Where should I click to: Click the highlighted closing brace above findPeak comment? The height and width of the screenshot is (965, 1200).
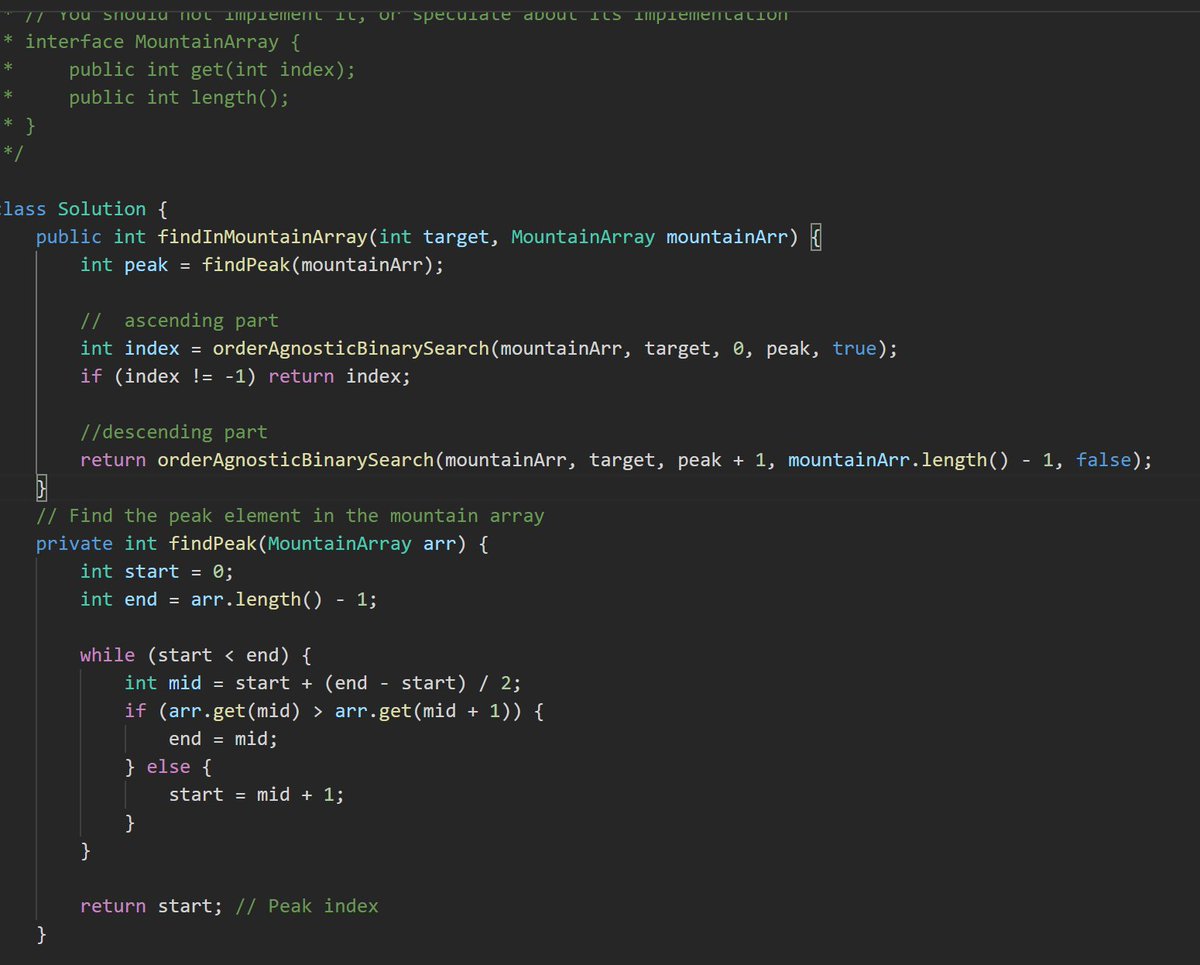click(x=41, y=489)
